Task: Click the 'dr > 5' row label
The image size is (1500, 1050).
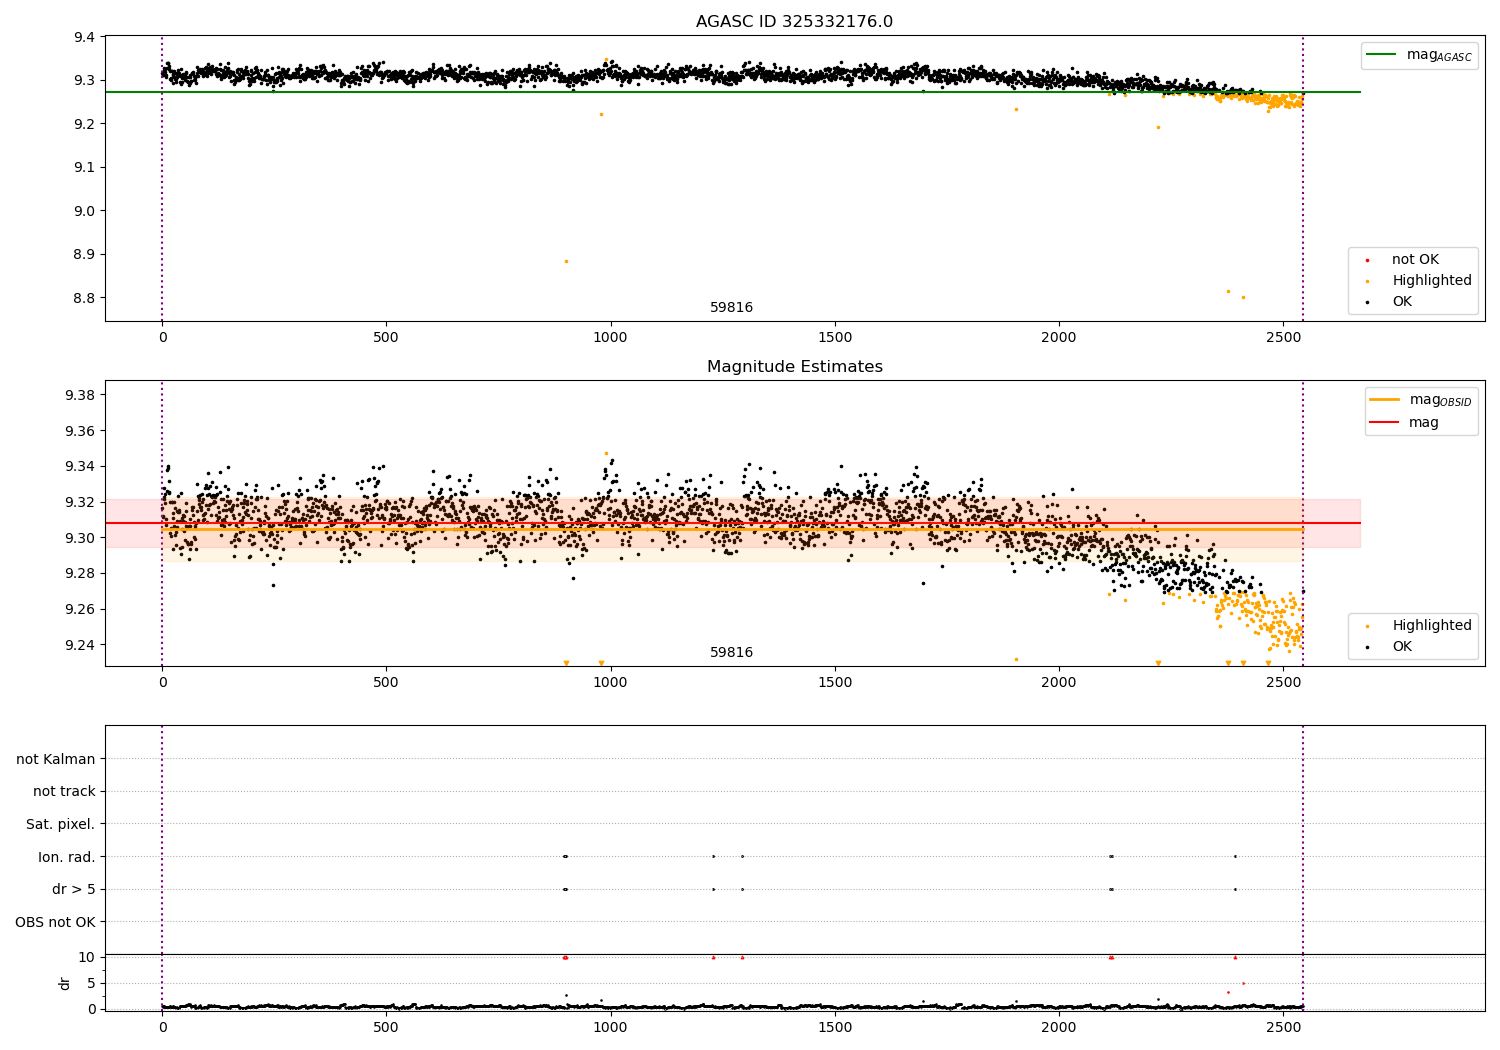Action: point(74,889)
